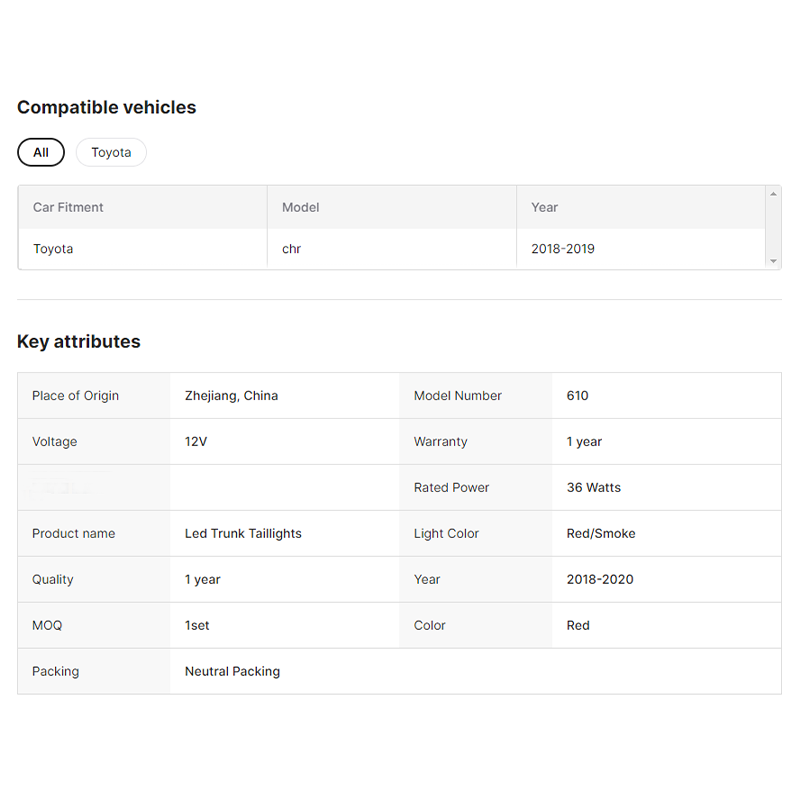Image resolution: width=800 pixels, height=800 pixels.
Task: Select the All vehicles filter pill
Action: (41, 152)
